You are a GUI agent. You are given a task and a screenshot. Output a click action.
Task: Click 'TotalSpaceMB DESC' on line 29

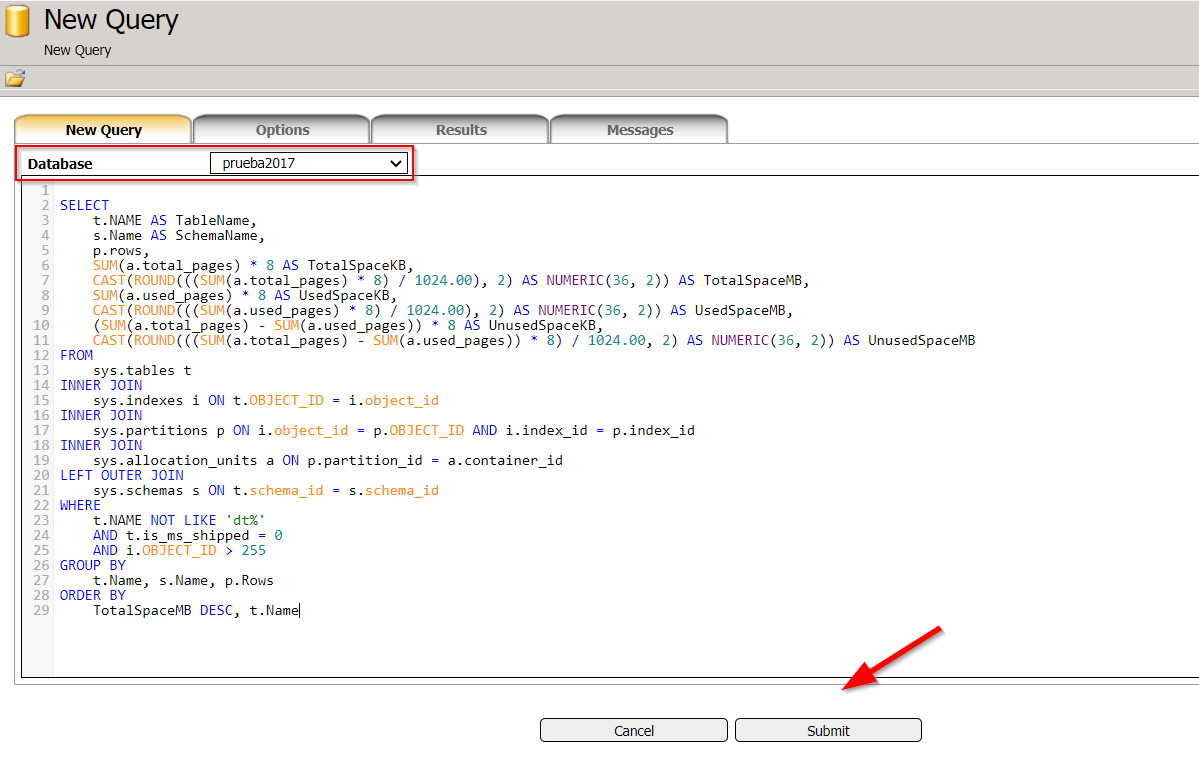(164, 610)
